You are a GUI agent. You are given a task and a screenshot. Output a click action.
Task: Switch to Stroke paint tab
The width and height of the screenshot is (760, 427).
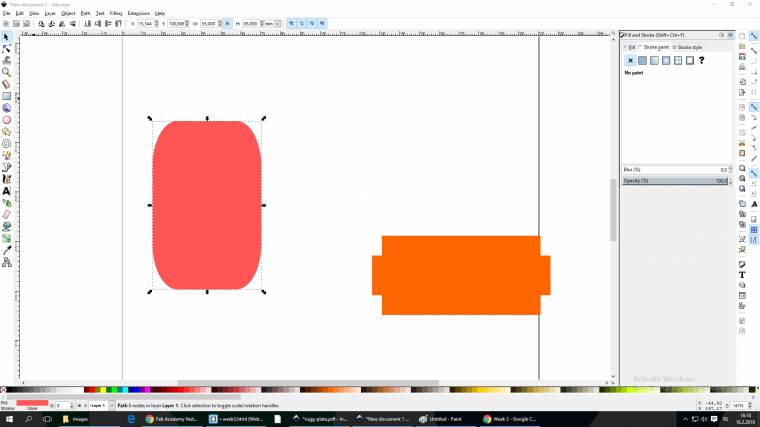pos(654,47)
